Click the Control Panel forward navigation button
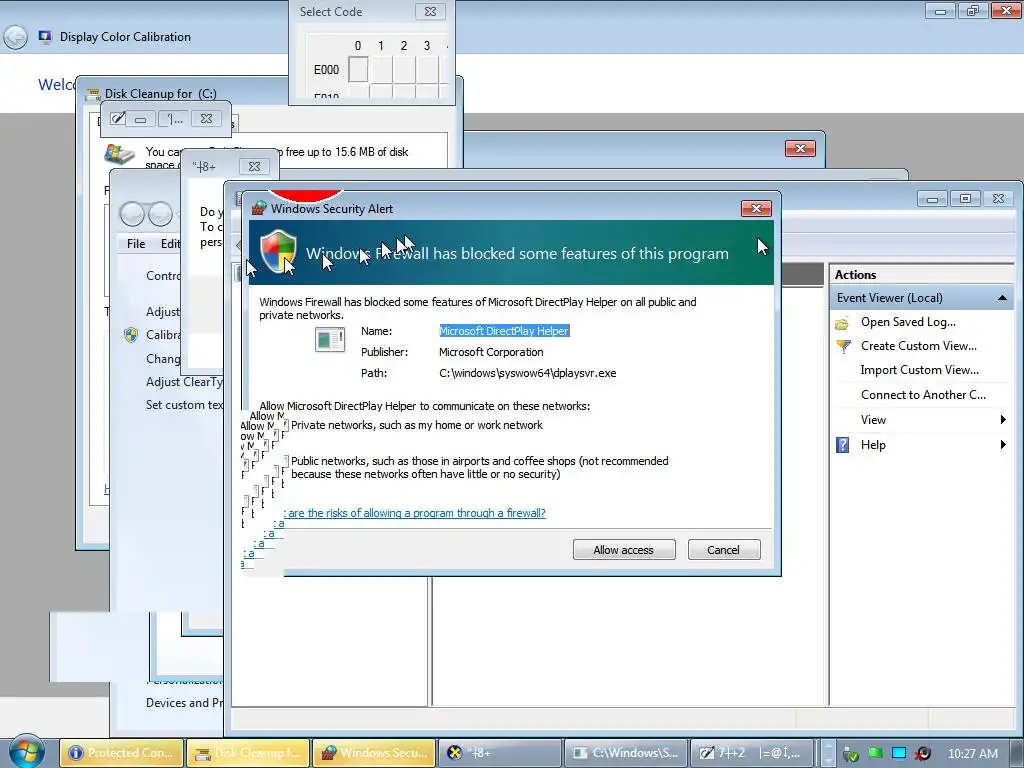 160,214
